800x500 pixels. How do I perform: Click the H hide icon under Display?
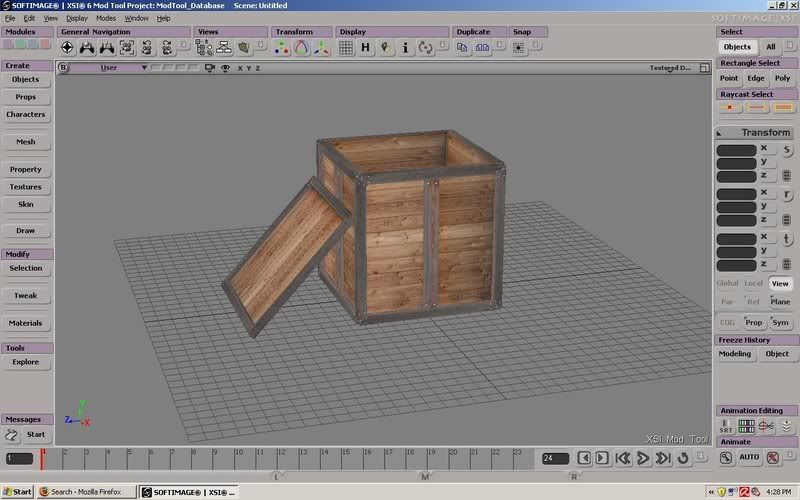(365, 48)
